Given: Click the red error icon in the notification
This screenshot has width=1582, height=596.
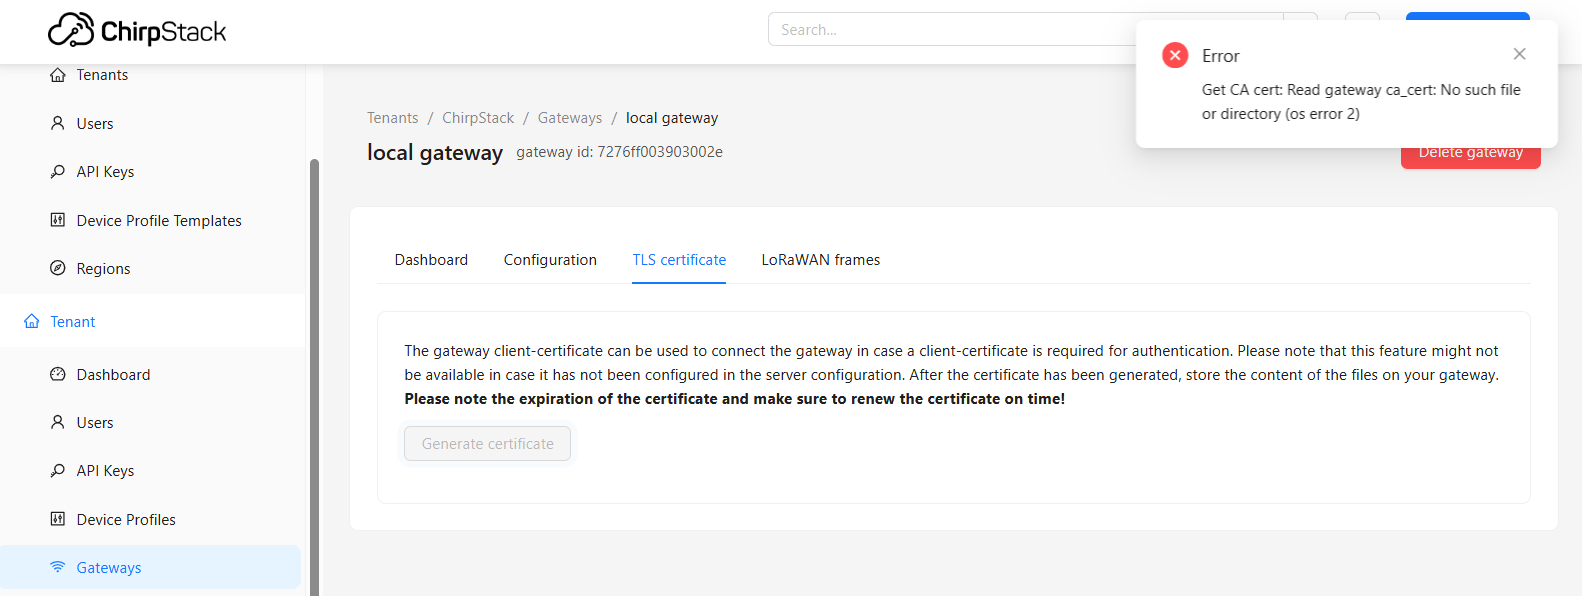Looking at the screenshot, I should point(1175,55).
